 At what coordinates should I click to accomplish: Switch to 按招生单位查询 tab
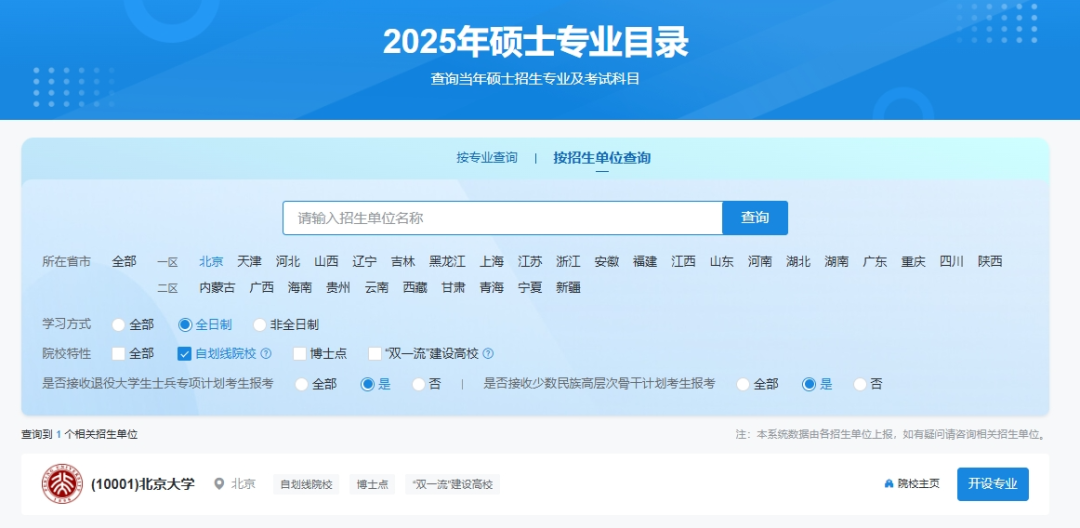(602, 158)
